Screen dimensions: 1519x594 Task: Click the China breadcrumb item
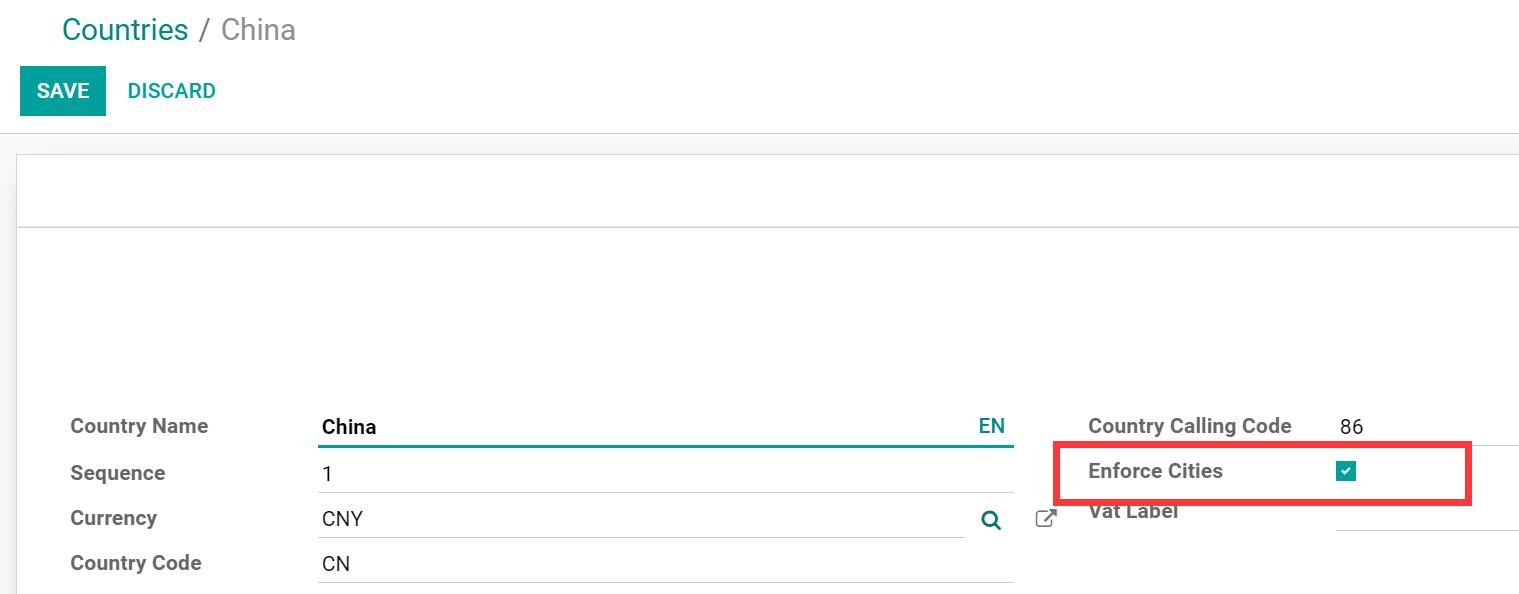tap(258, 30)
